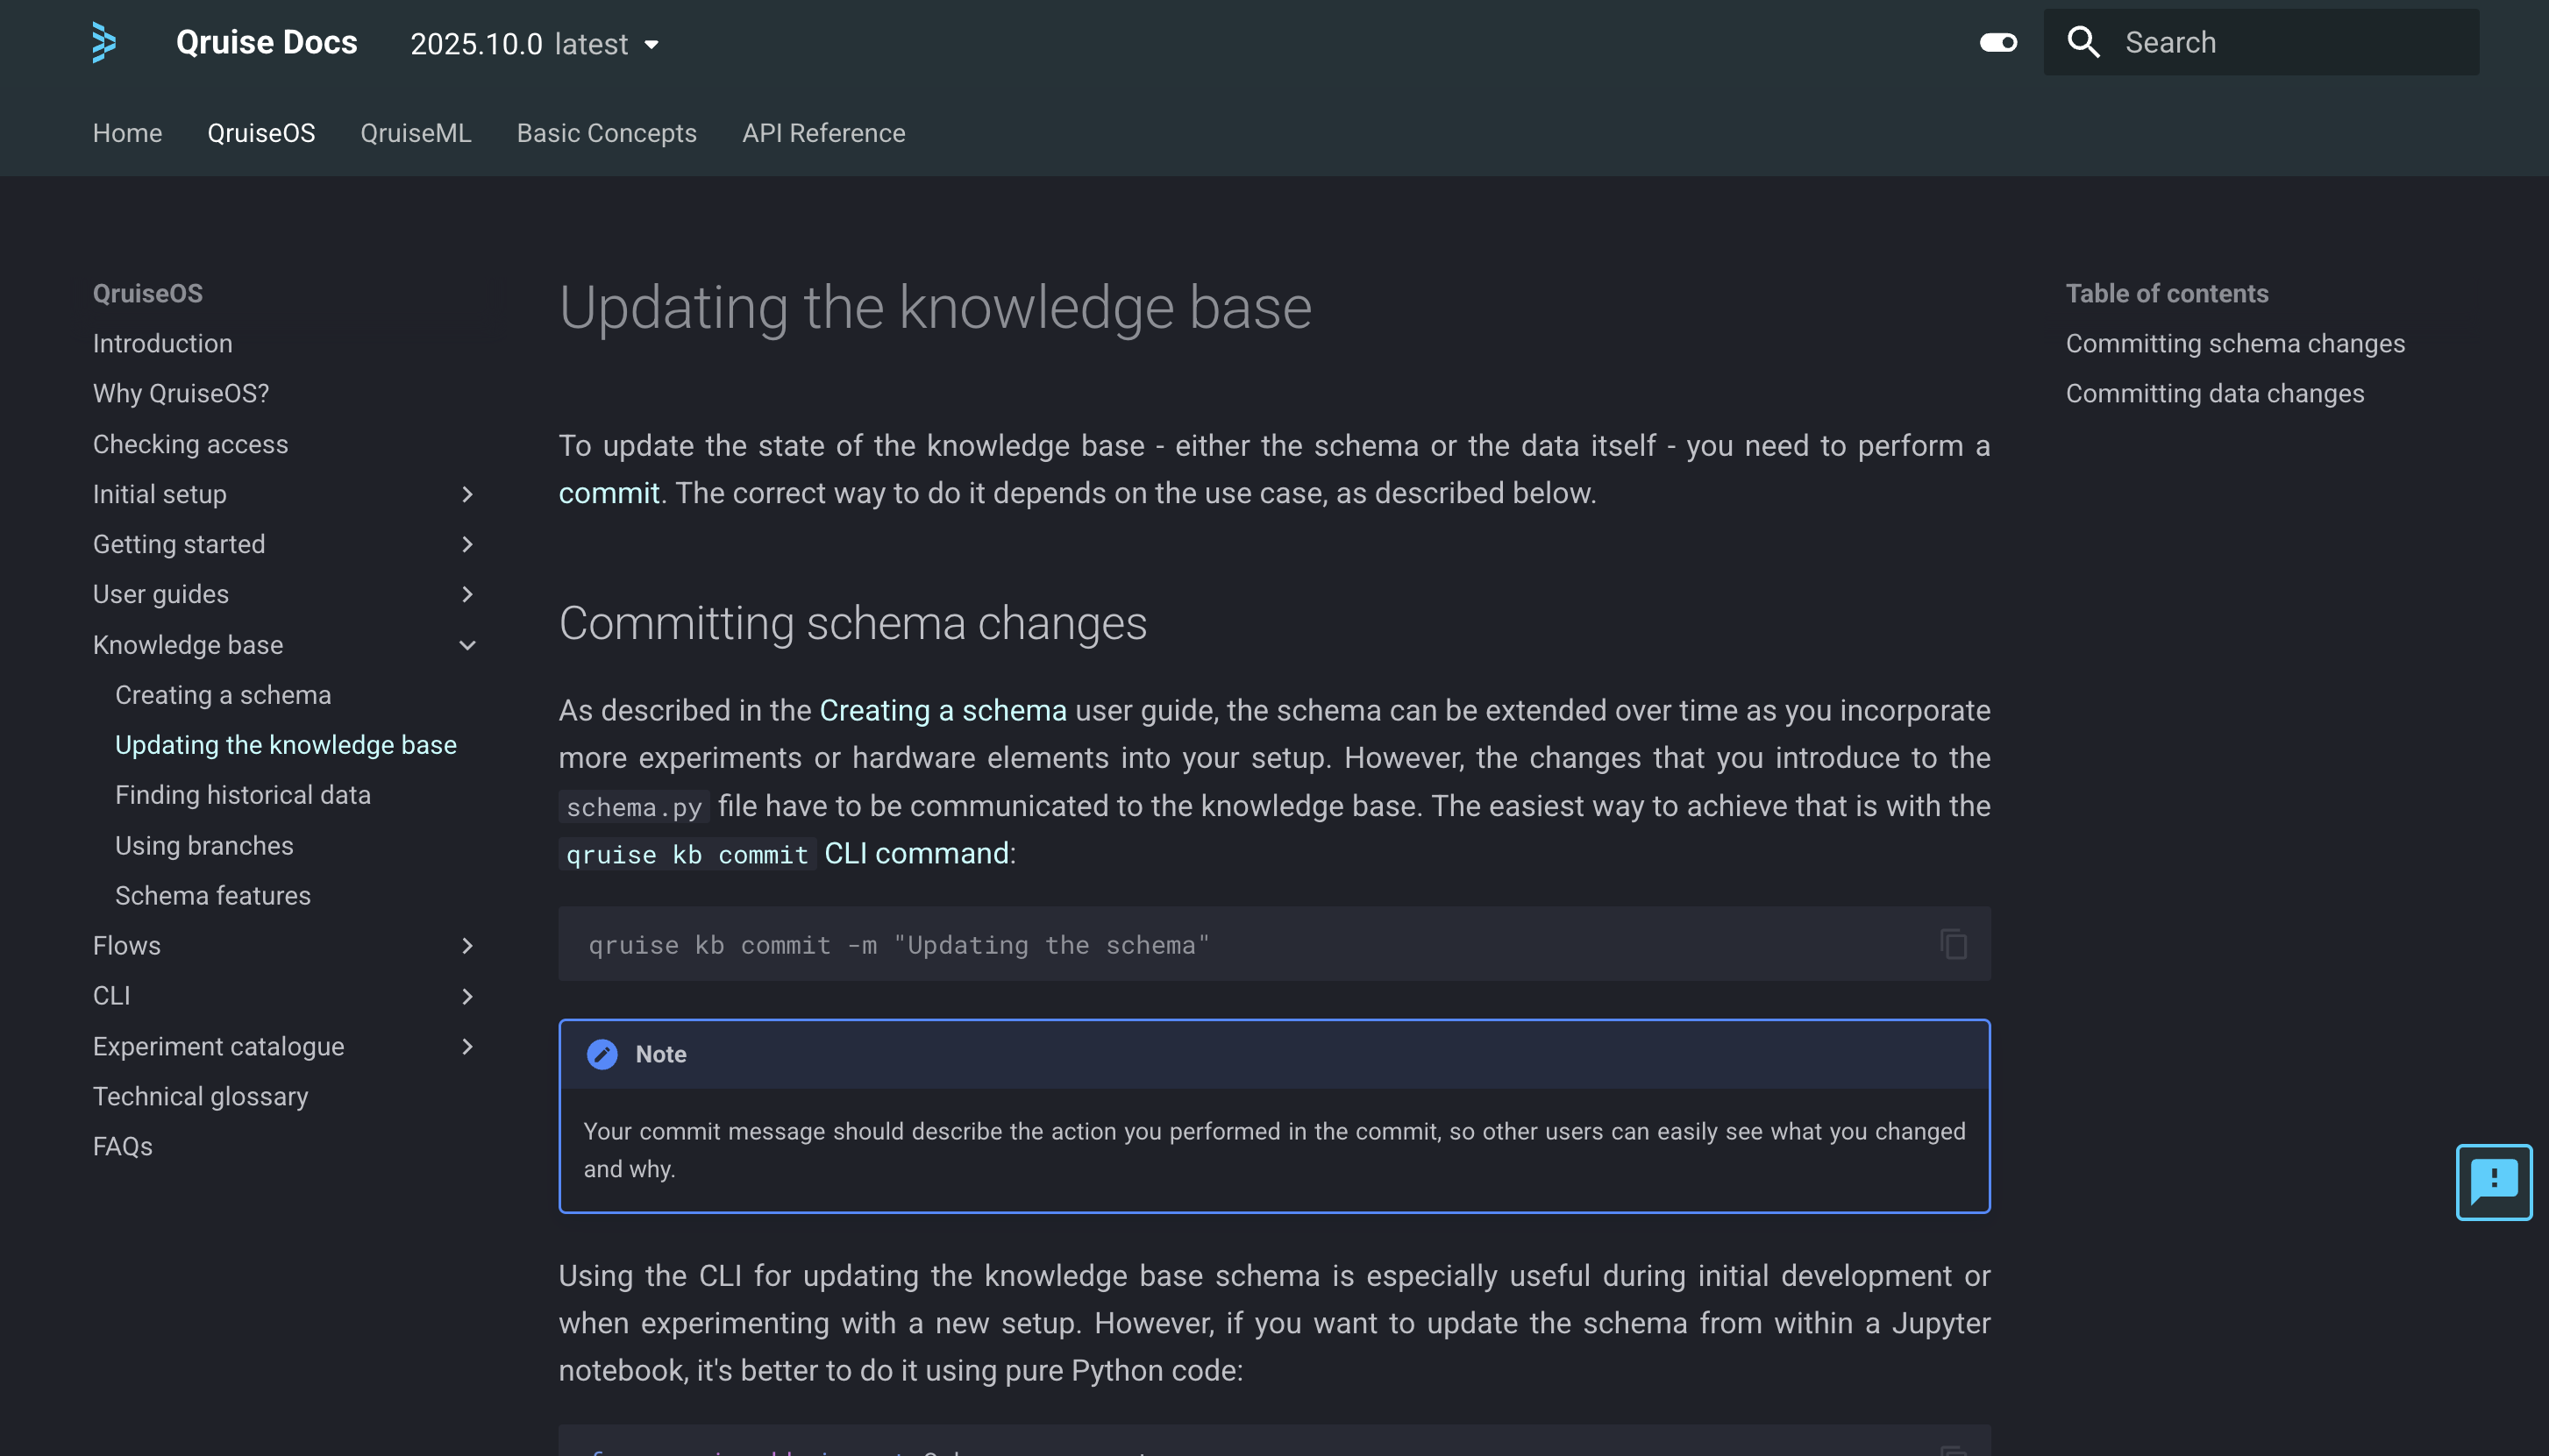The image size is (2549, 1456).
Task: Open the Creating a schema inline link
Action: [942, 710]
